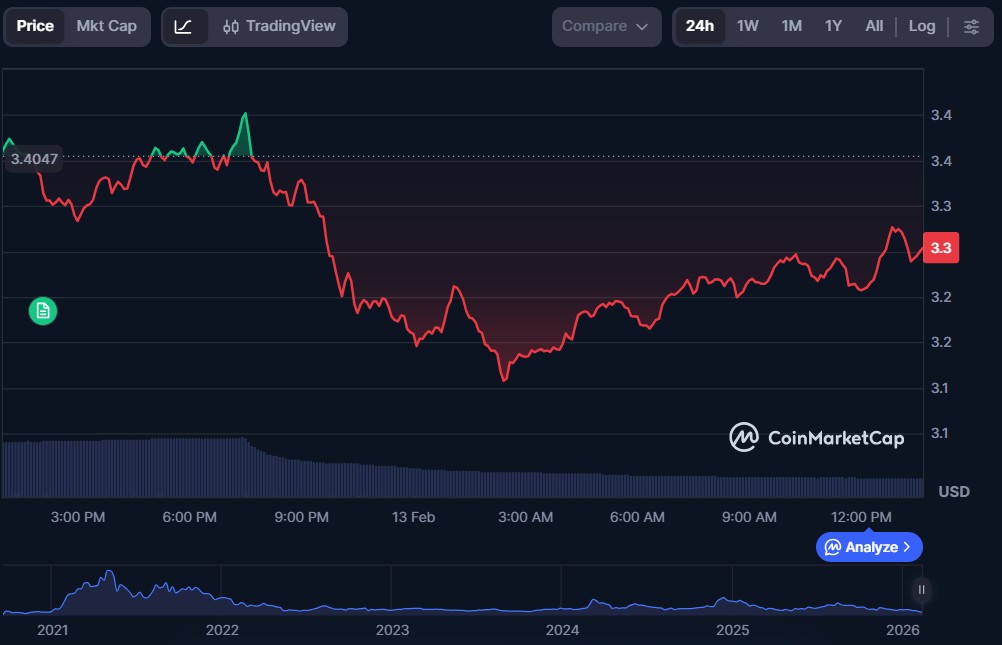Open the Compare dropdown
Screen dimensions: 1002x645
point(606,27)
